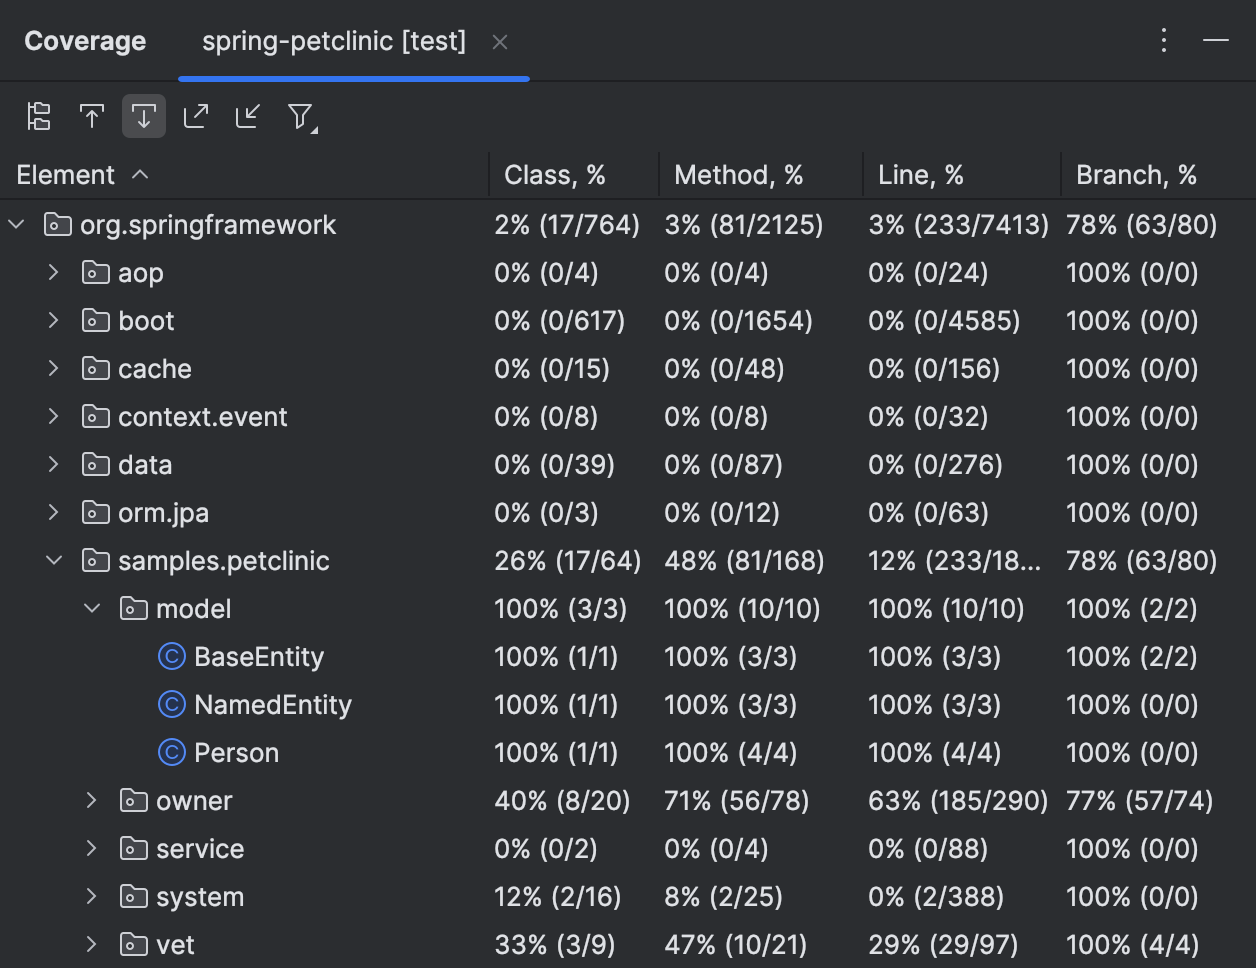Expand the boot package node
This screenshot has width=1256, height=968.
tap(54, 321)
